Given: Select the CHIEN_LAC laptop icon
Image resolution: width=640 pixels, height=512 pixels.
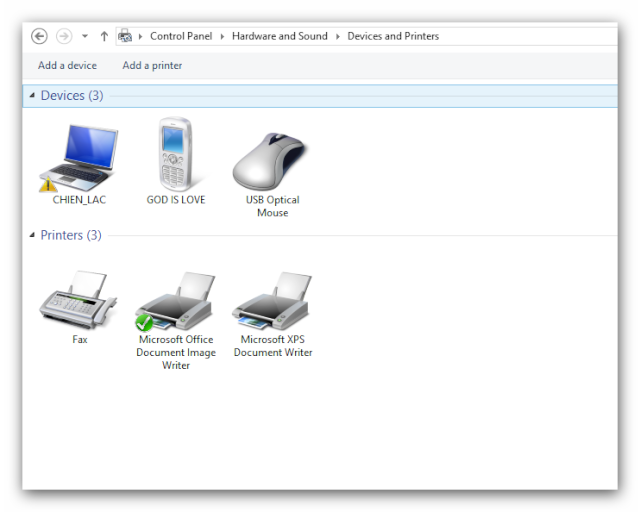Looking at the screenshot, I should pyautogui.click(x=79, y=158).
